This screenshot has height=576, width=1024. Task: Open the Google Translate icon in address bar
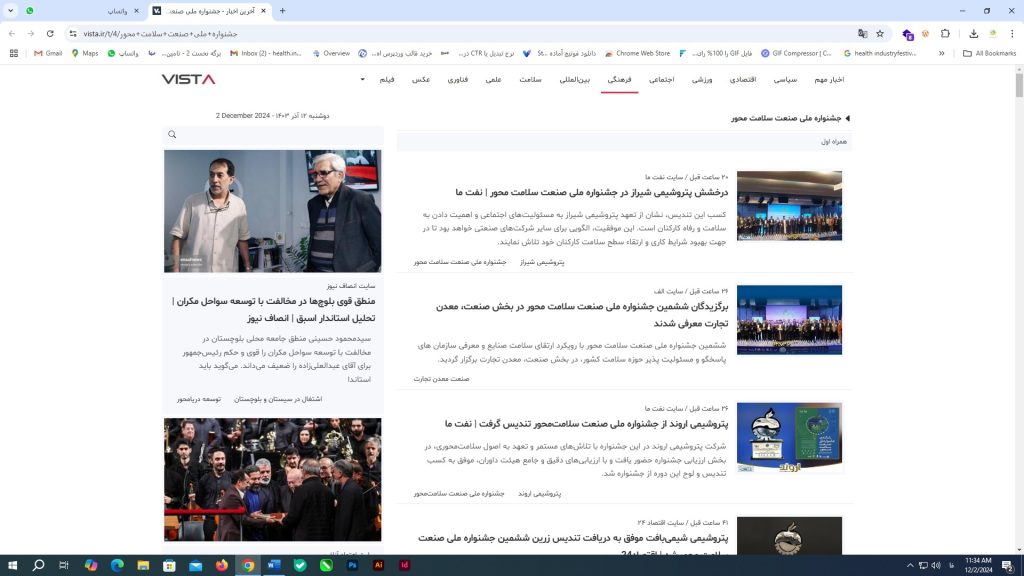pyautogui.click(x=862, y=33)
